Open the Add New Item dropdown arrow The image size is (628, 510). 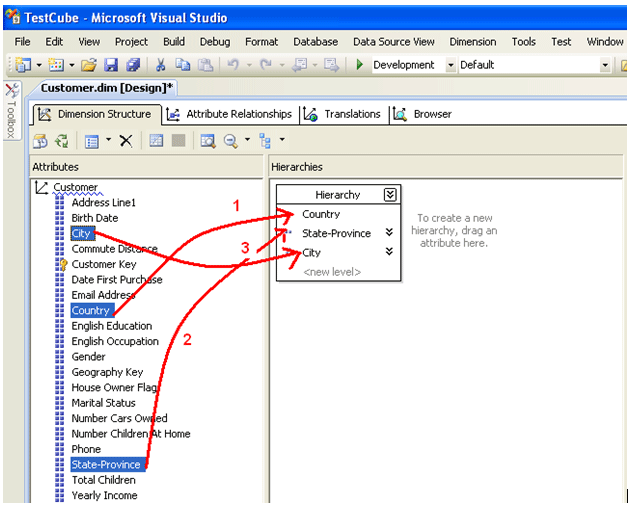pos(71,65)
